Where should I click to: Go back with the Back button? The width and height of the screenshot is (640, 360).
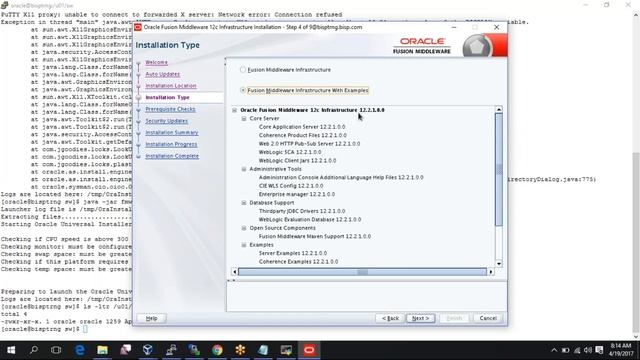coord(390,318)
